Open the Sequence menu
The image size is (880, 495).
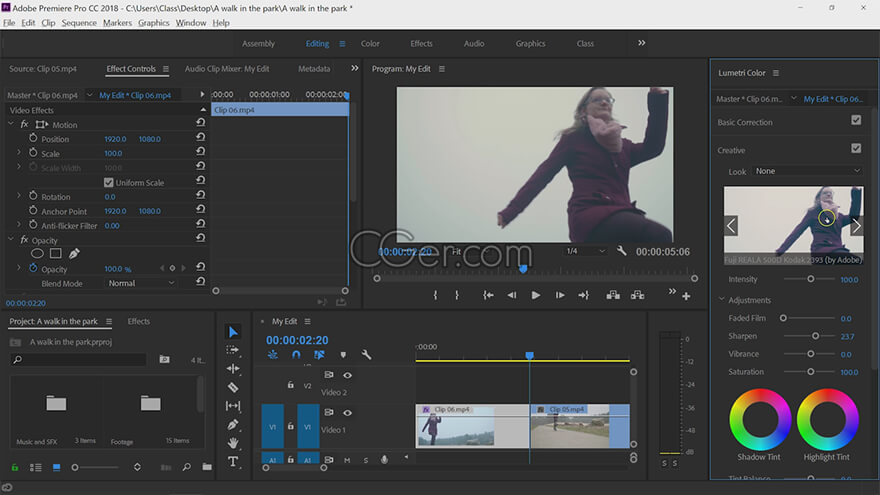coord(79,23)
